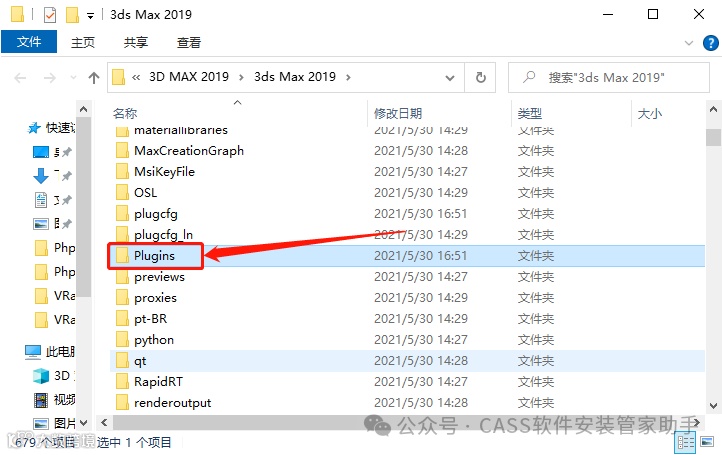The width and height of the screenshot is (722, 455).
Task: Click horizontal scrollbar left arrow
Action: (x=104, y=422)
